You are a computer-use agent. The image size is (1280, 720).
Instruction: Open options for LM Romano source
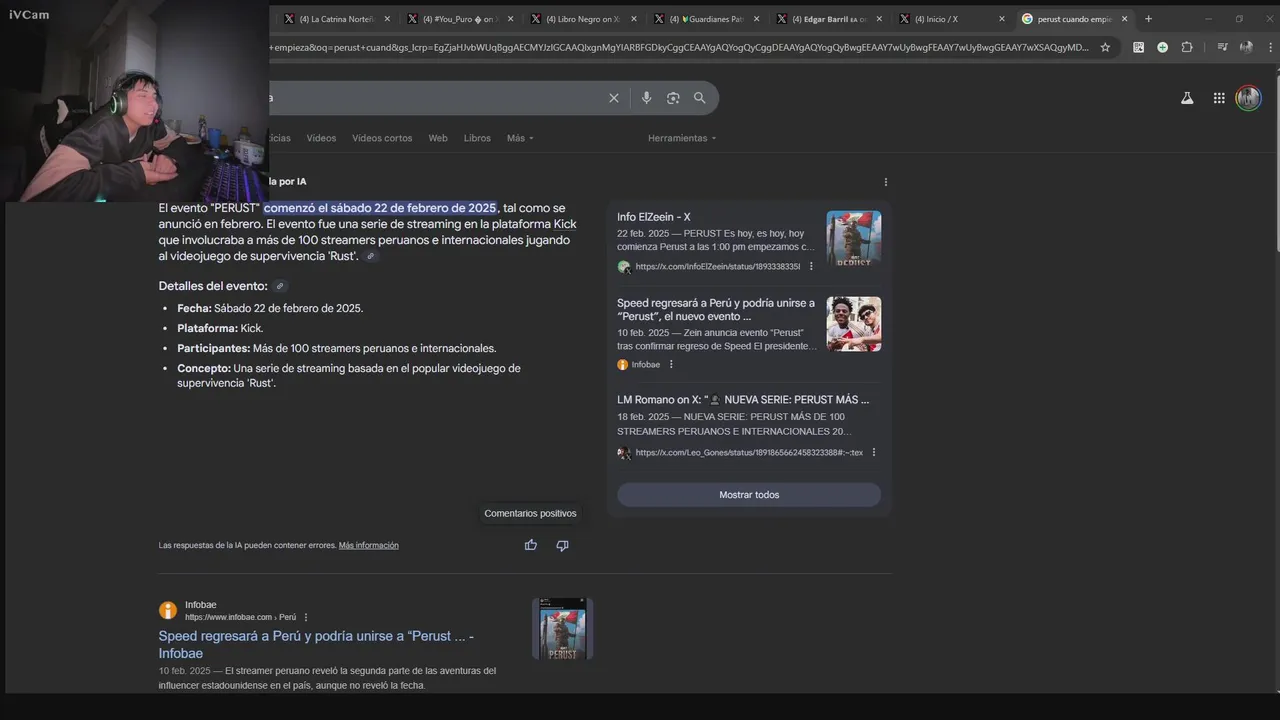click(874, 453)
